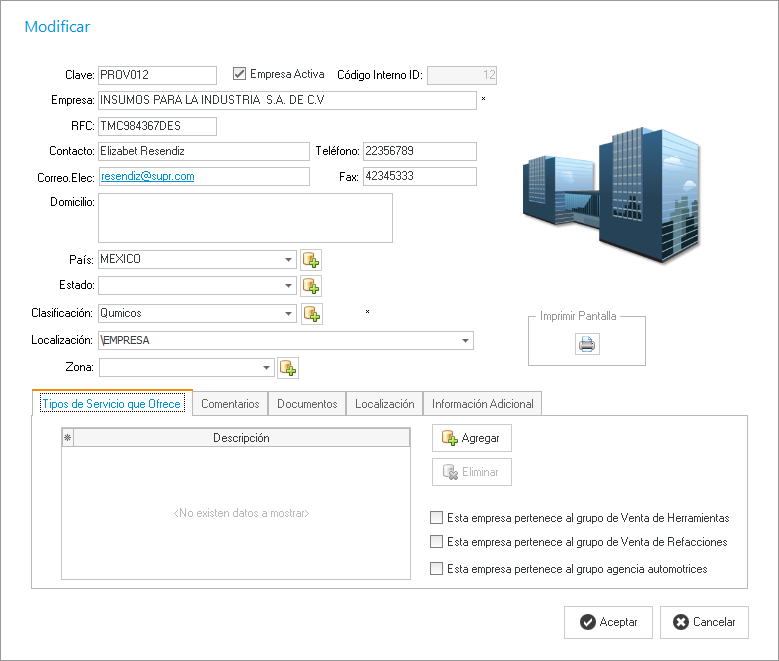The width and height of the screenshot is (779, 661).
Task: Open the Localización dropdown arrow
Action: pyautogui.click(x=465, y=341)
